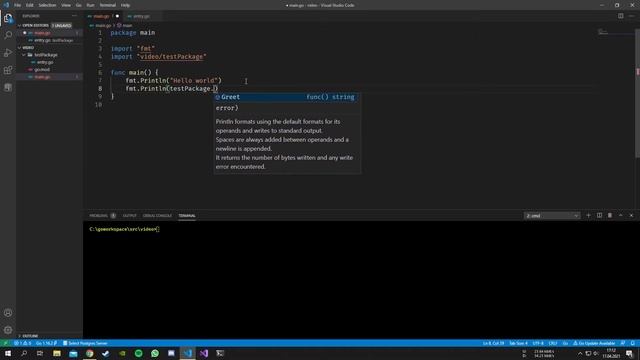640x360 pixels.
Task: Click Ln 8 cursor position in status bar
Action: point(493,343)
